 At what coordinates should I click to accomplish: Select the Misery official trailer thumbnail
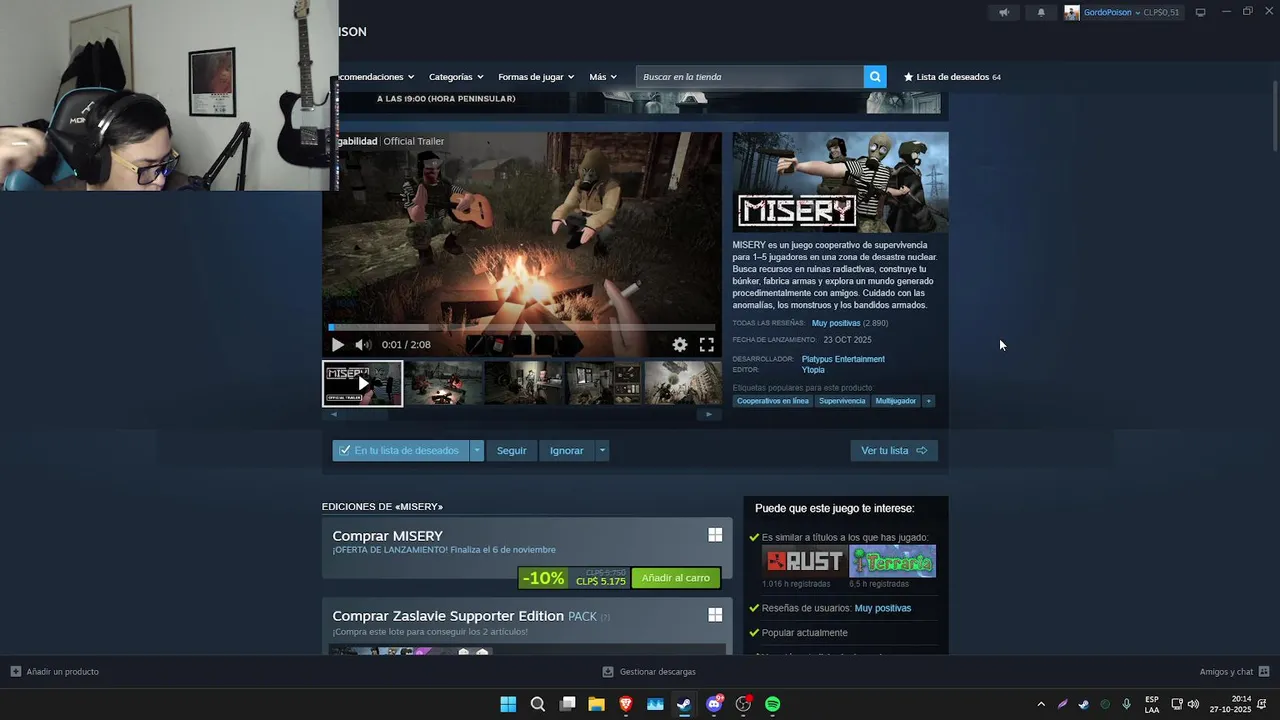click(x=362, y=383)
